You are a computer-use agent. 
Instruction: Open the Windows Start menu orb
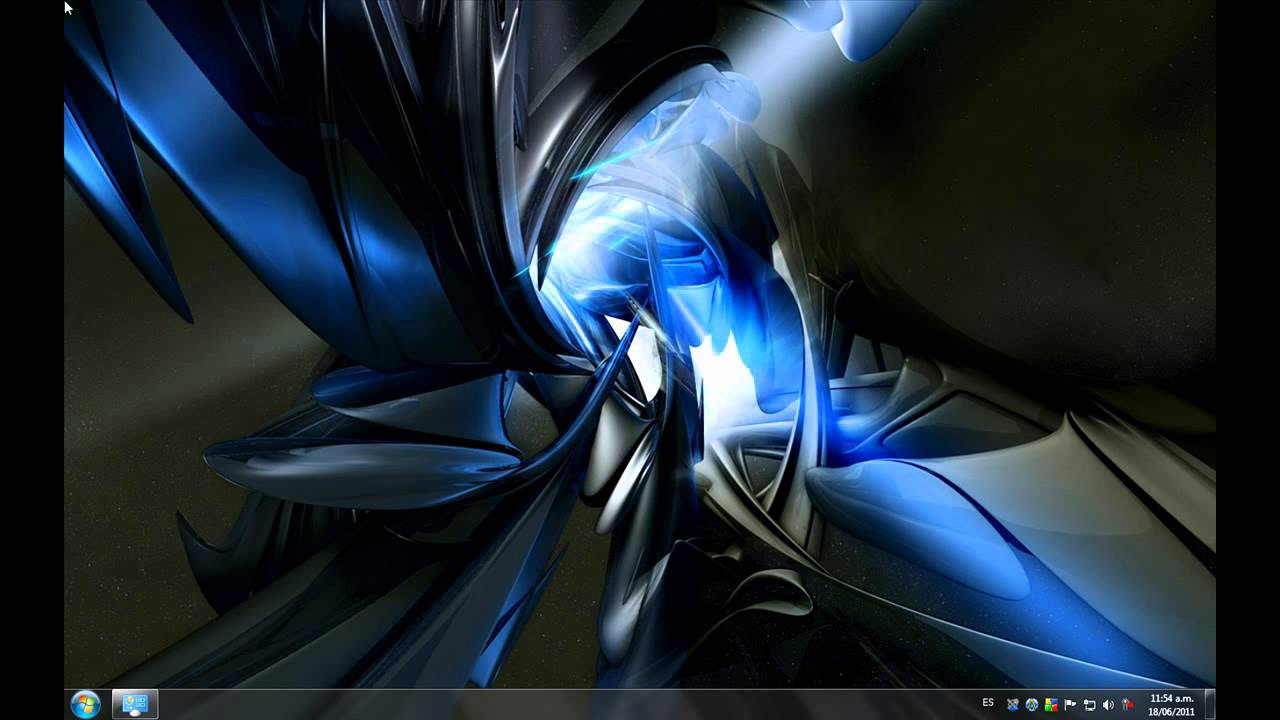pyautogui.click(x=85, y=704)
